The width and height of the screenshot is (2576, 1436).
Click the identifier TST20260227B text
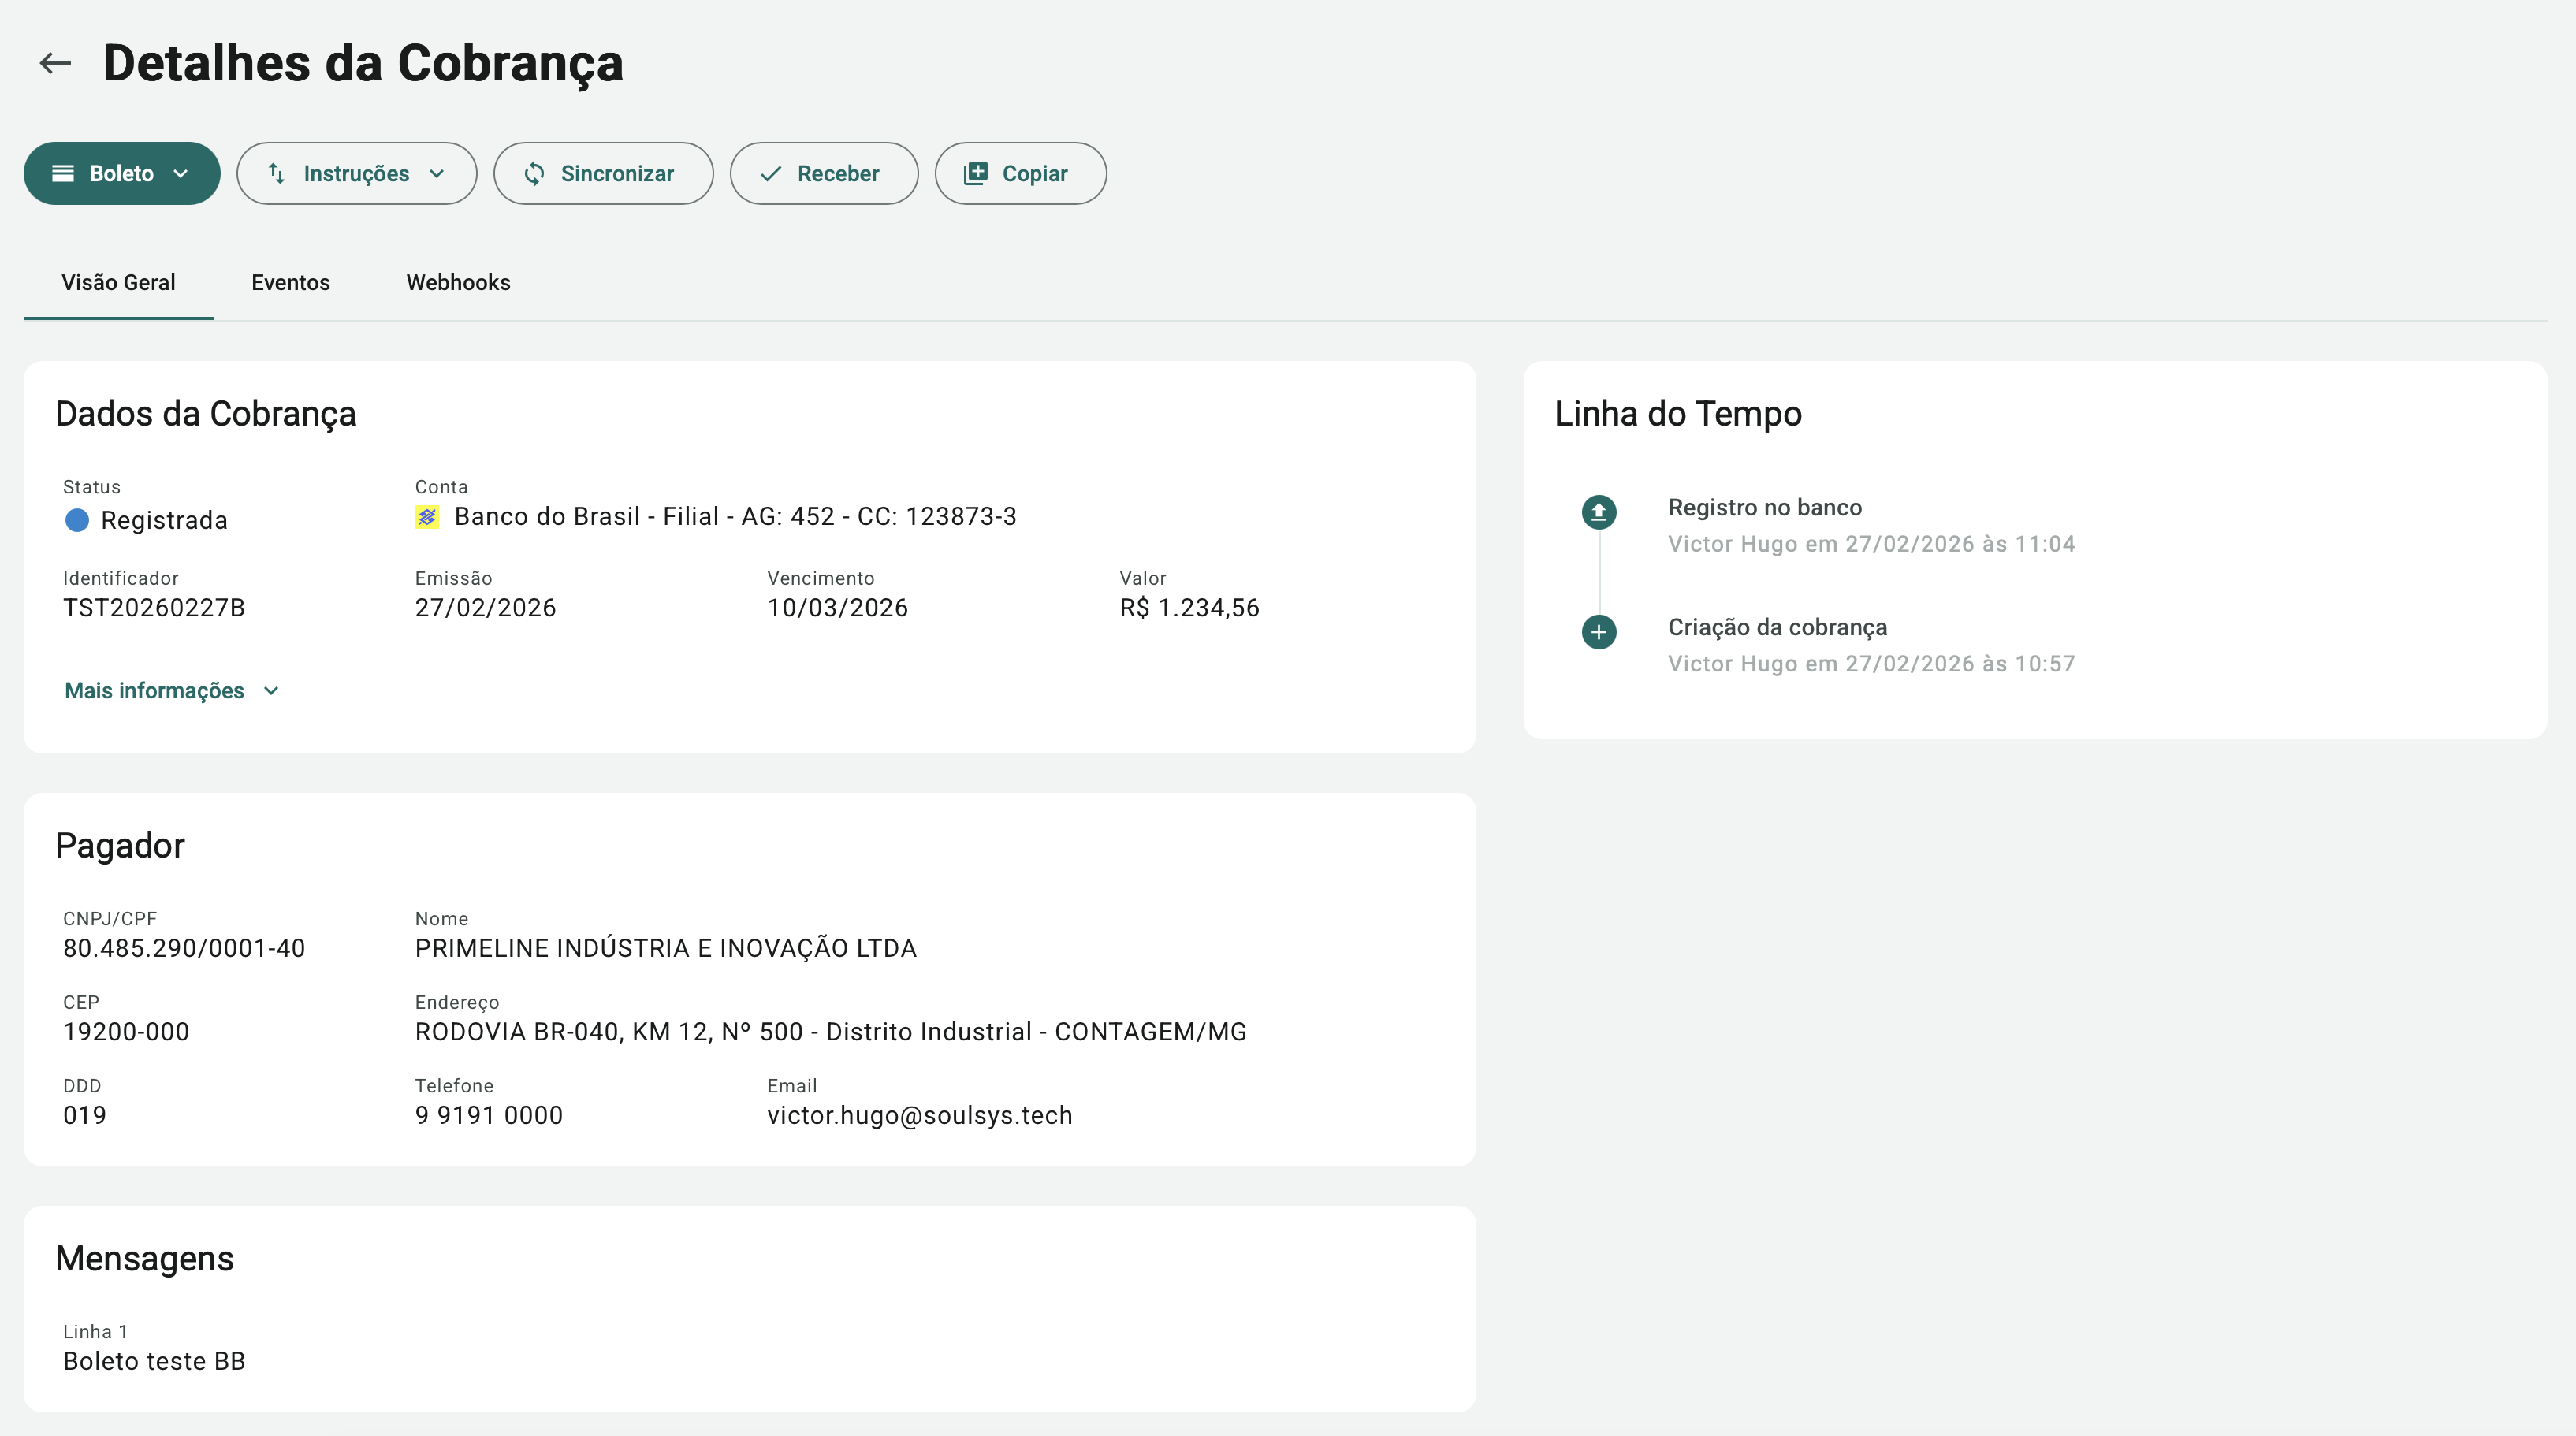point(154,608)
